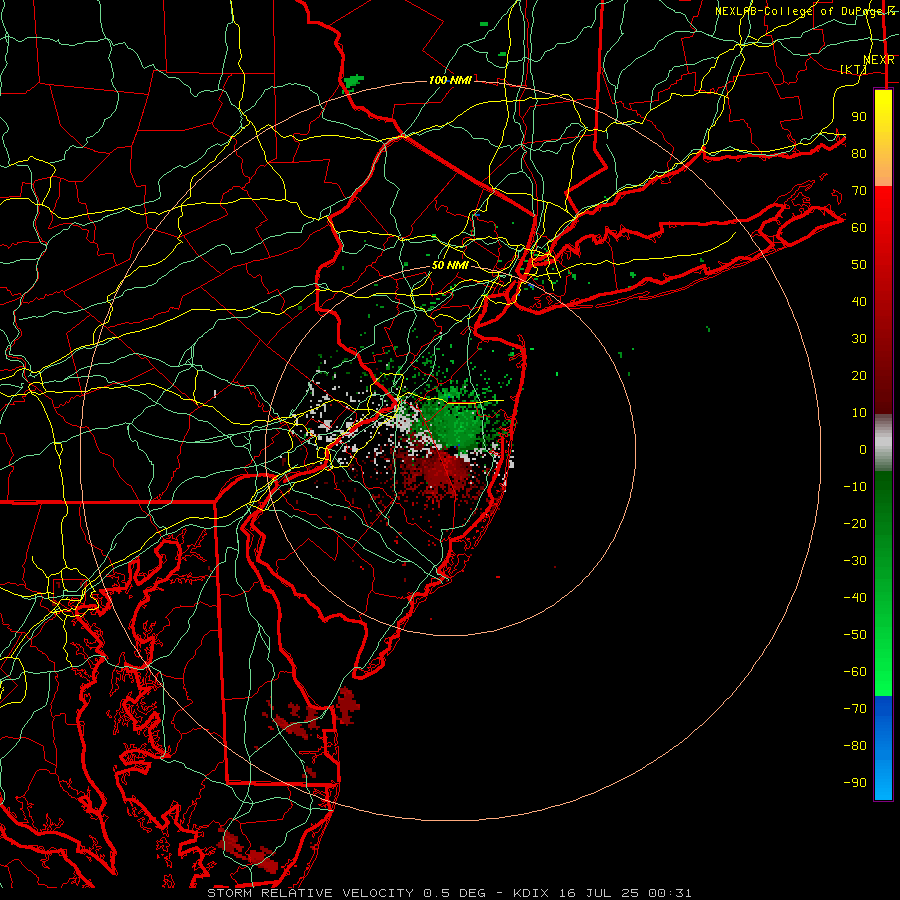Click the 50 value on the scale
The width and height of the screenshot is (900, 900).
[859, 265]
